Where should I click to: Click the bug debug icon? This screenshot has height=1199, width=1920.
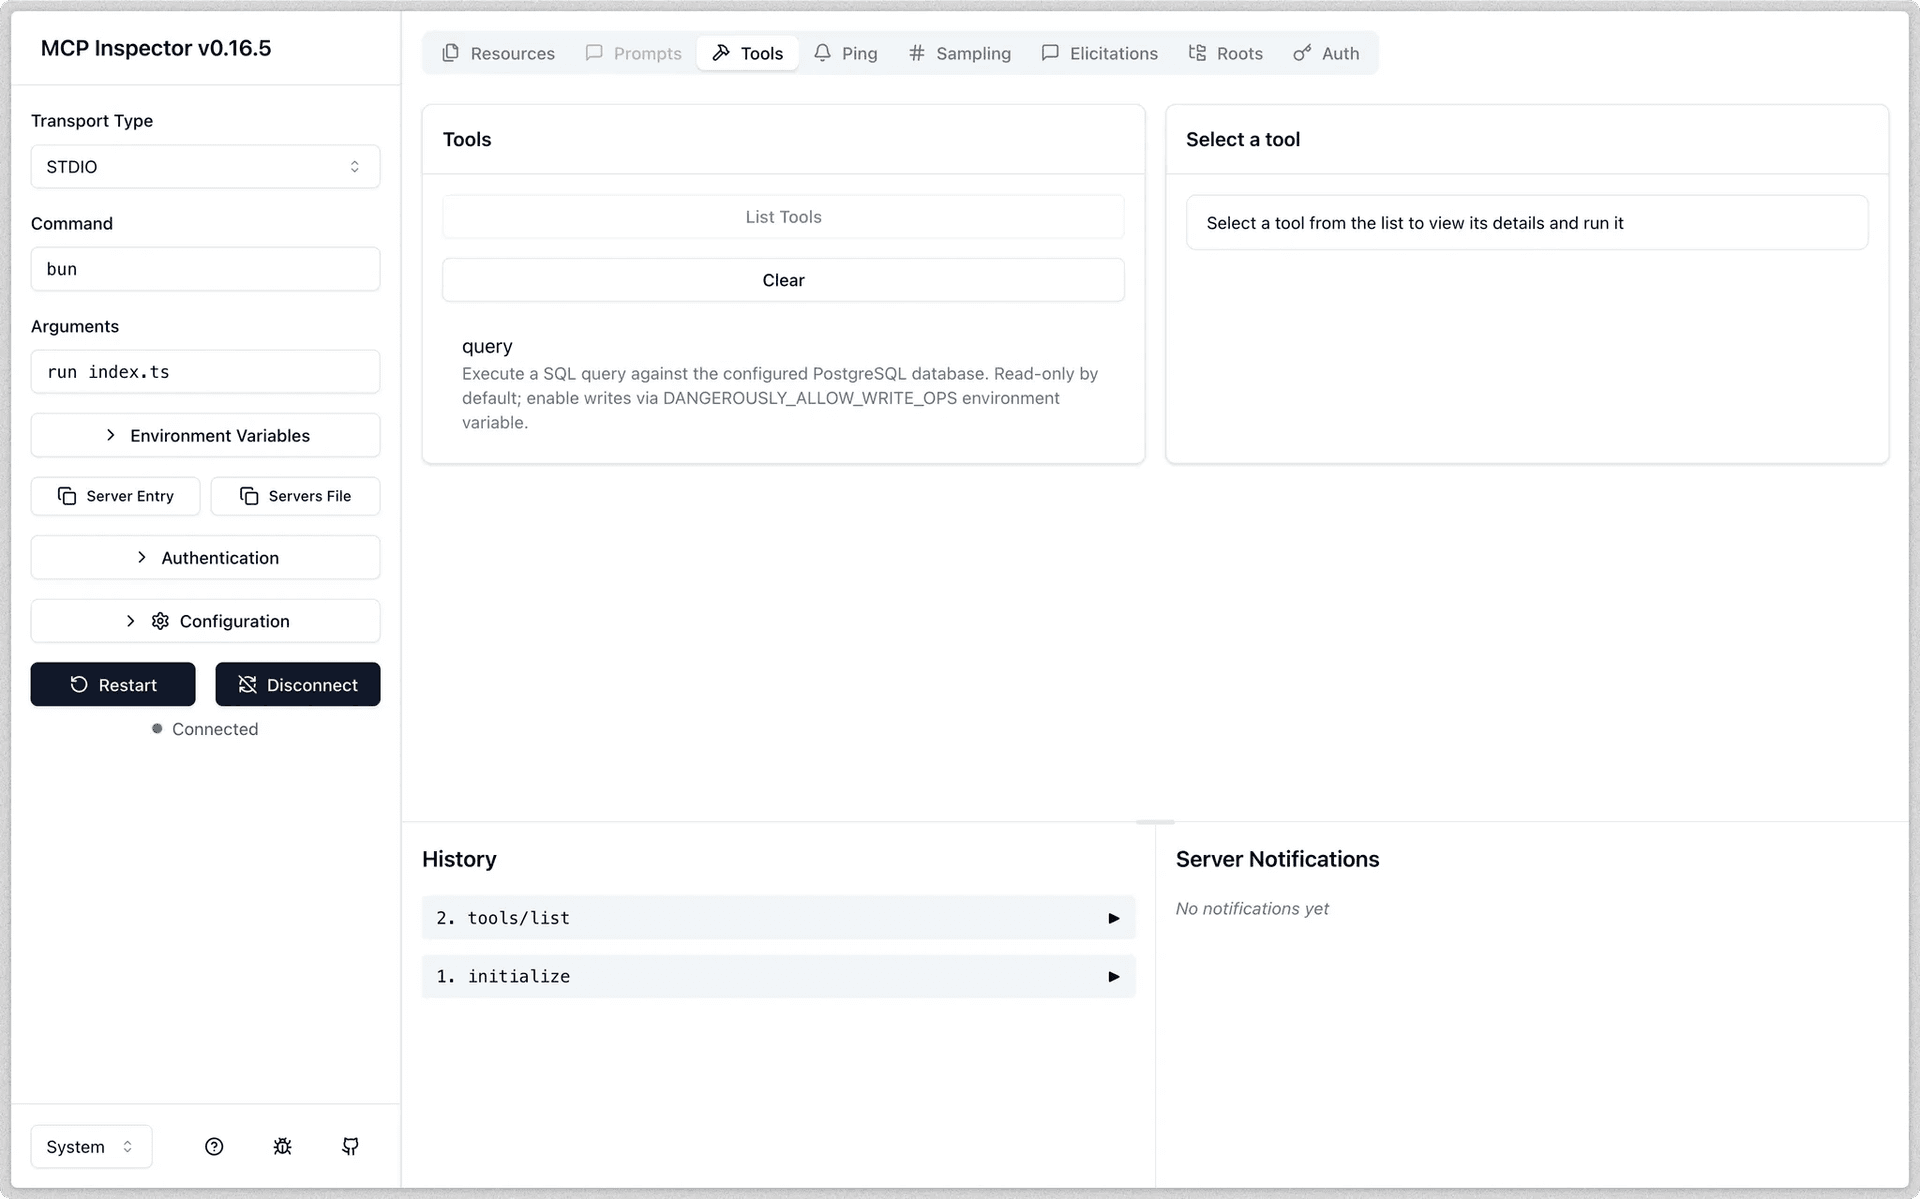(x=282, y=1146)
